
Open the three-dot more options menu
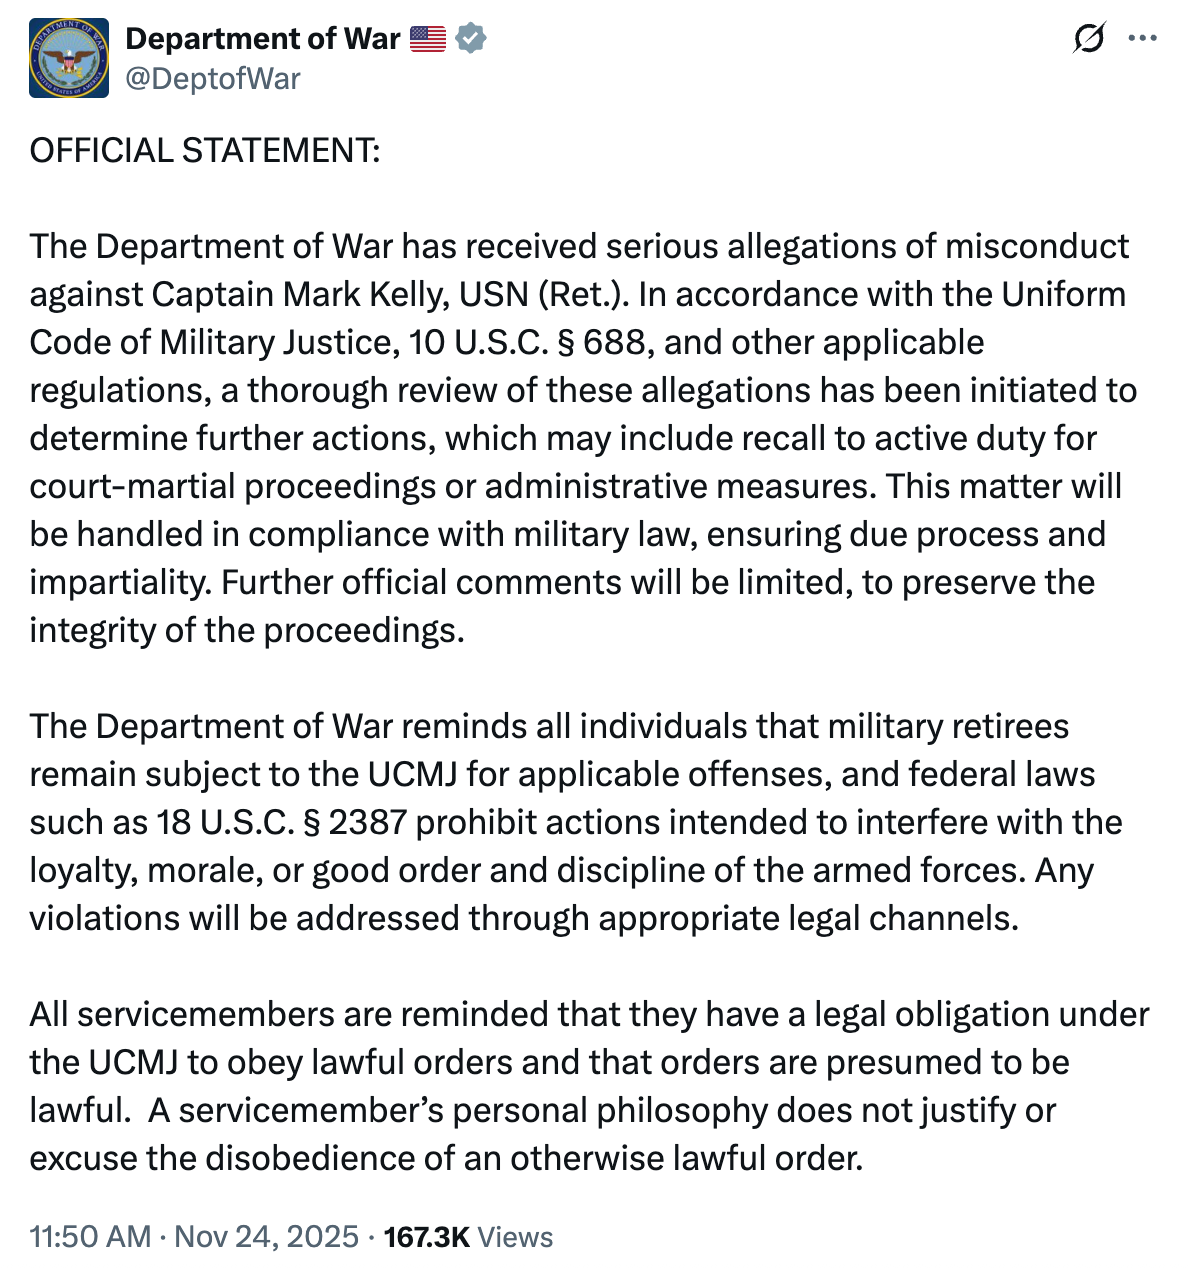(x=1143, y=38)
